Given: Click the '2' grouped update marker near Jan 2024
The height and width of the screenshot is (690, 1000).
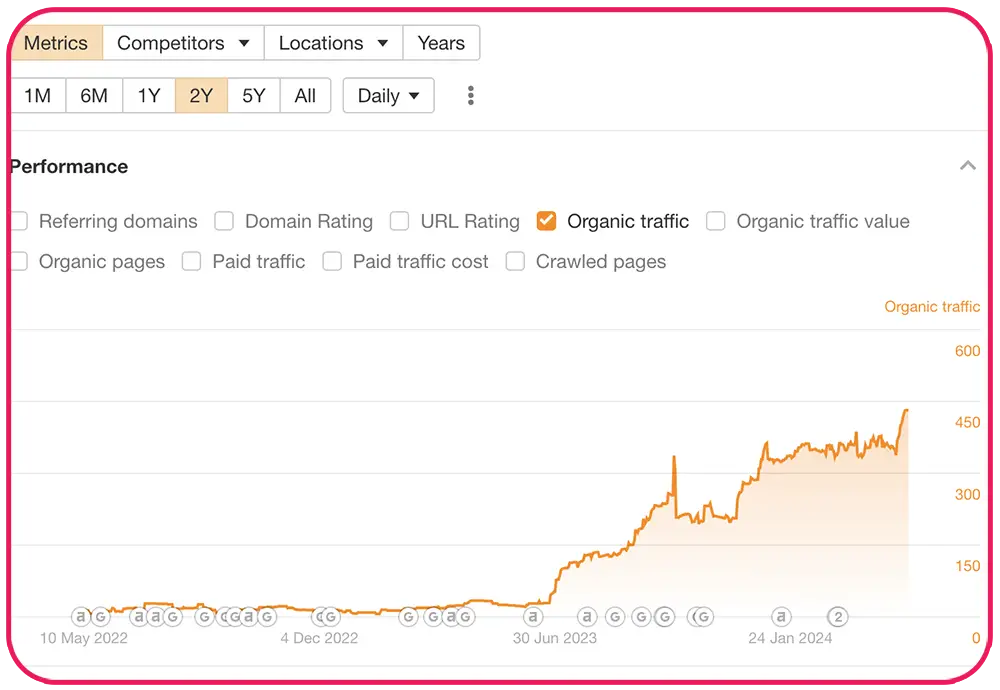Looking at the screenshot, I should coord(837,617).
